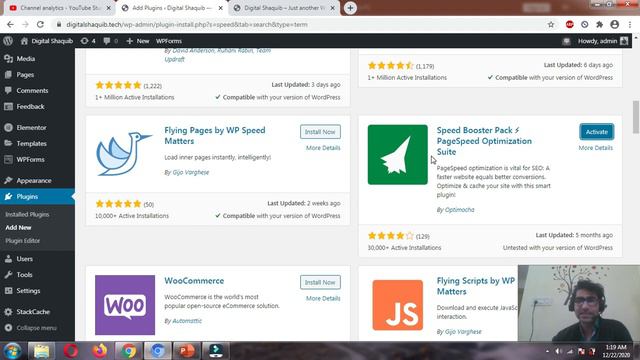Open the Chrome three-dot menu
This screenshot has height=360, width=640.
click(x=630, y=24)
